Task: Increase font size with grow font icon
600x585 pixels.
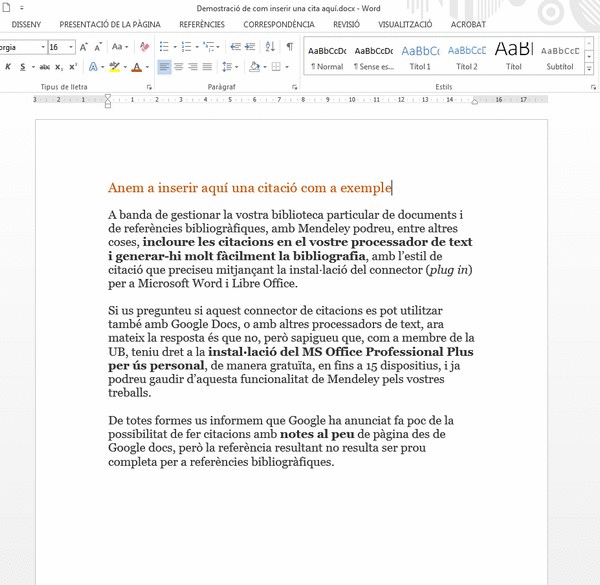Action: pos(84,47)
